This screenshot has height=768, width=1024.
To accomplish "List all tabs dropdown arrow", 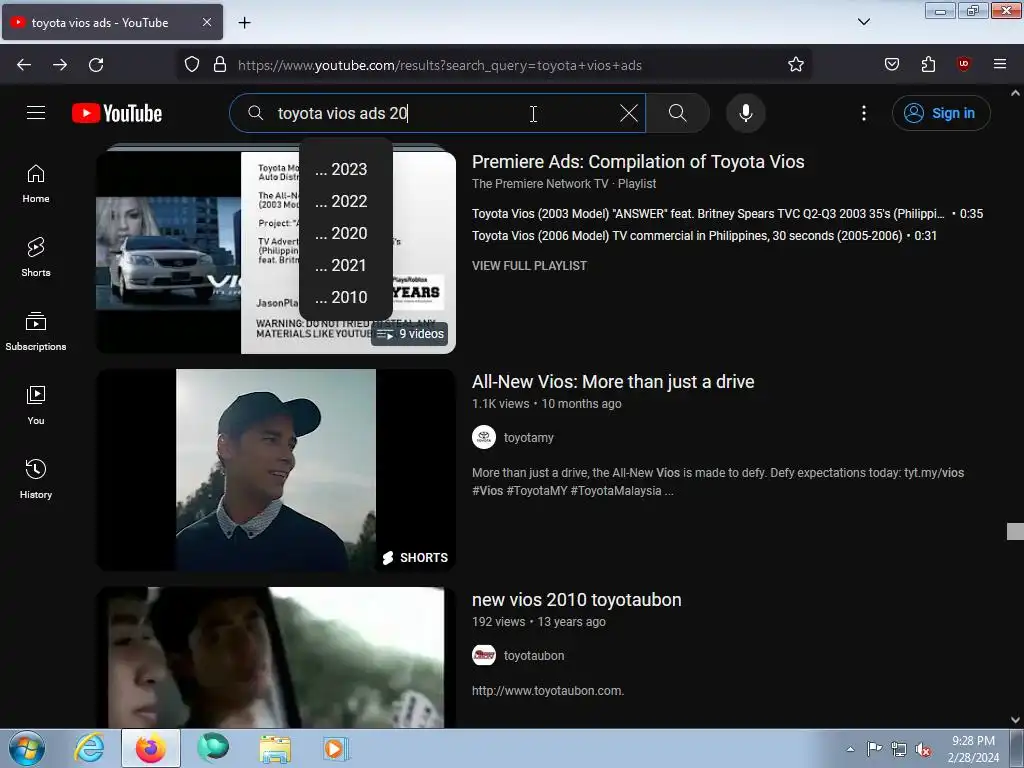I will 863,22.
